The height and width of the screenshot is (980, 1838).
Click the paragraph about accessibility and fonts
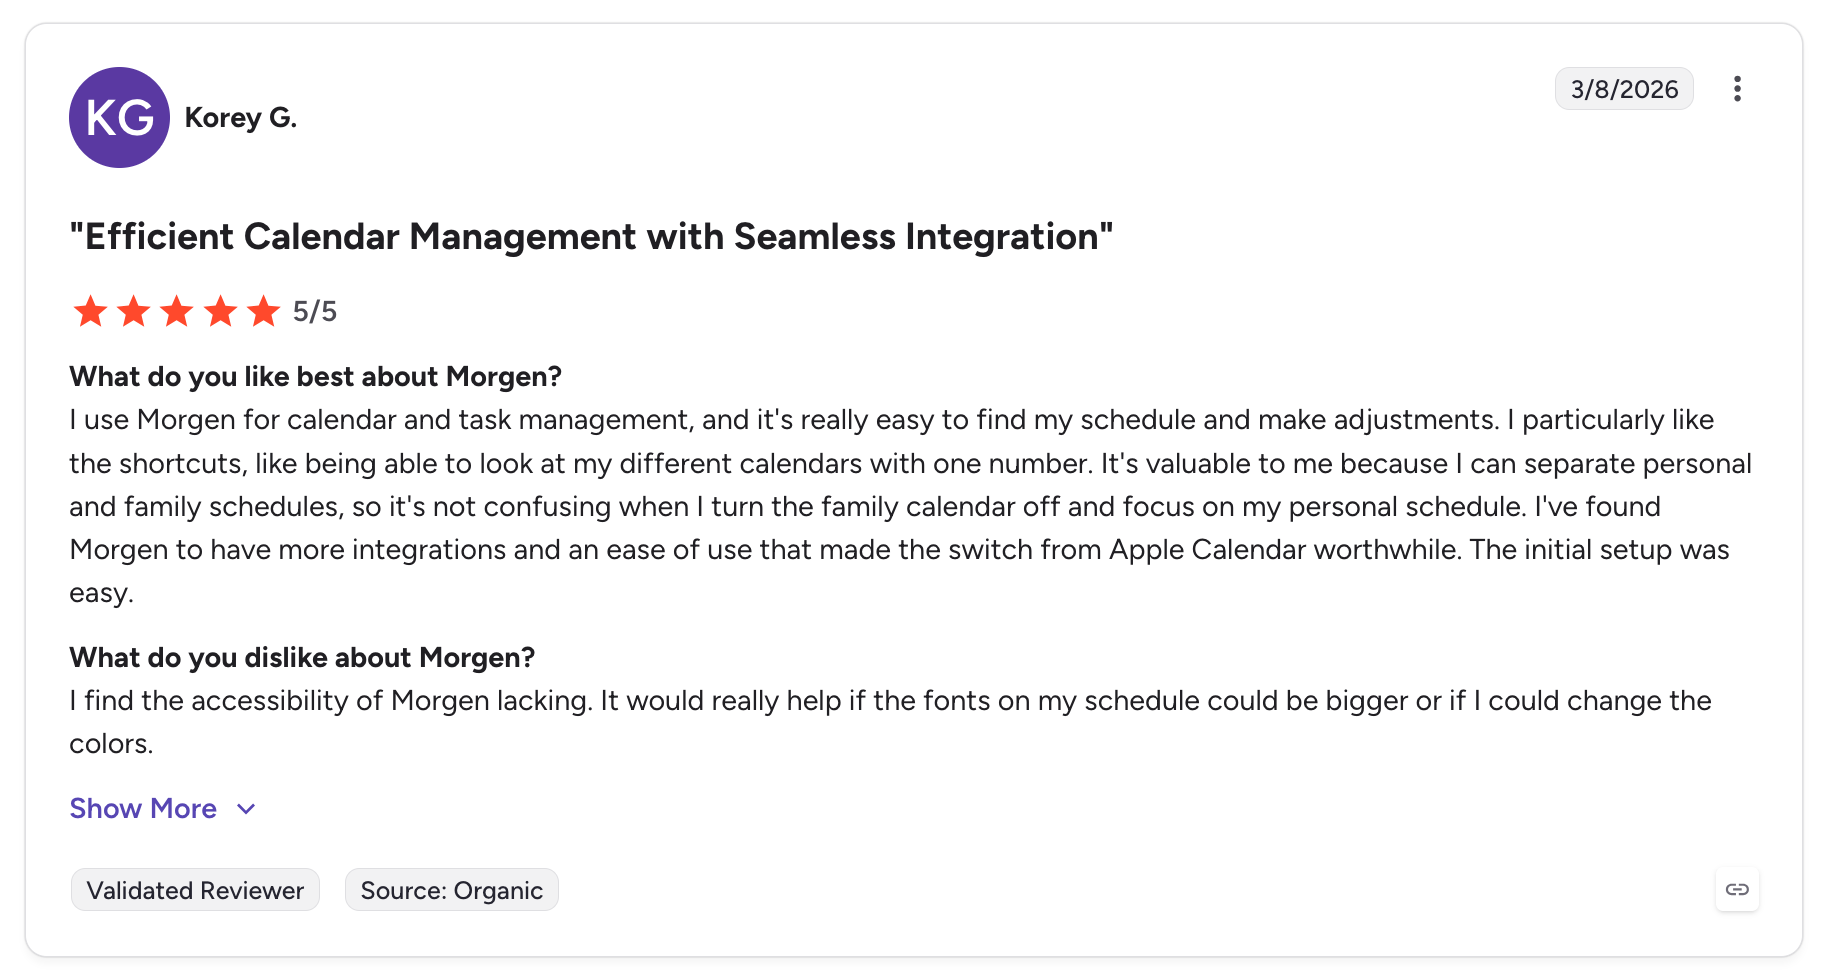[x=890, y=722]
